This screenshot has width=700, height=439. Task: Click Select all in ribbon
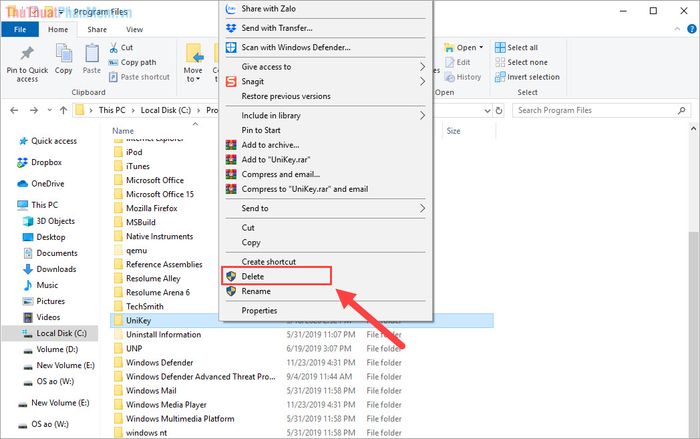517,47
